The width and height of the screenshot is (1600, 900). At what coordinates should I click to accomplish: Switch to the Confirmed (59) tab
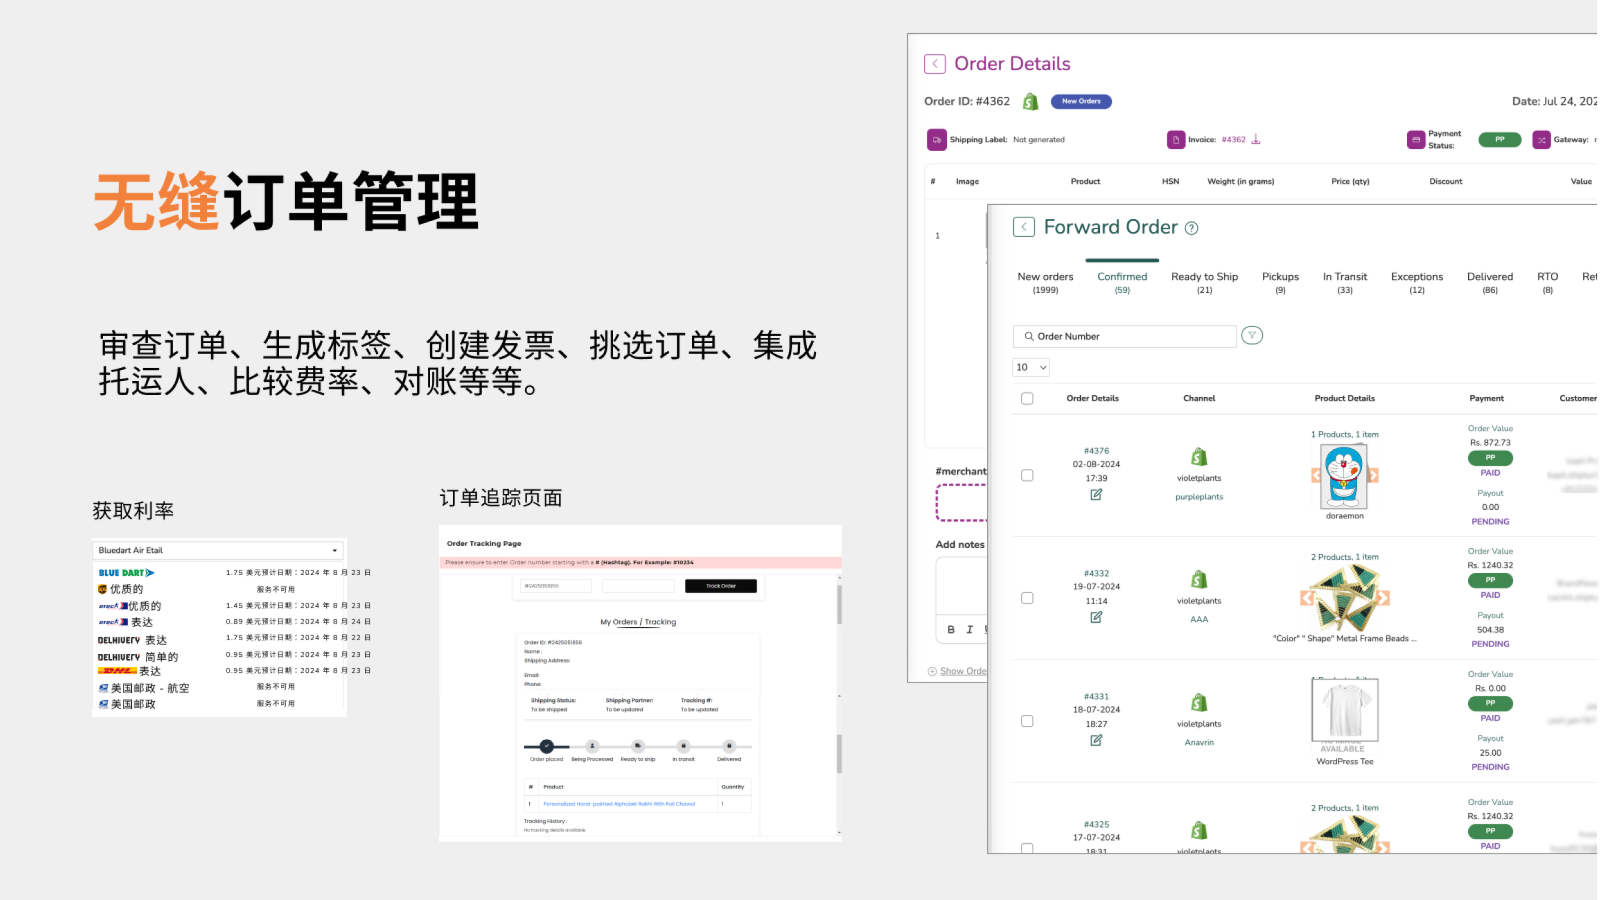pos(1122,283)
